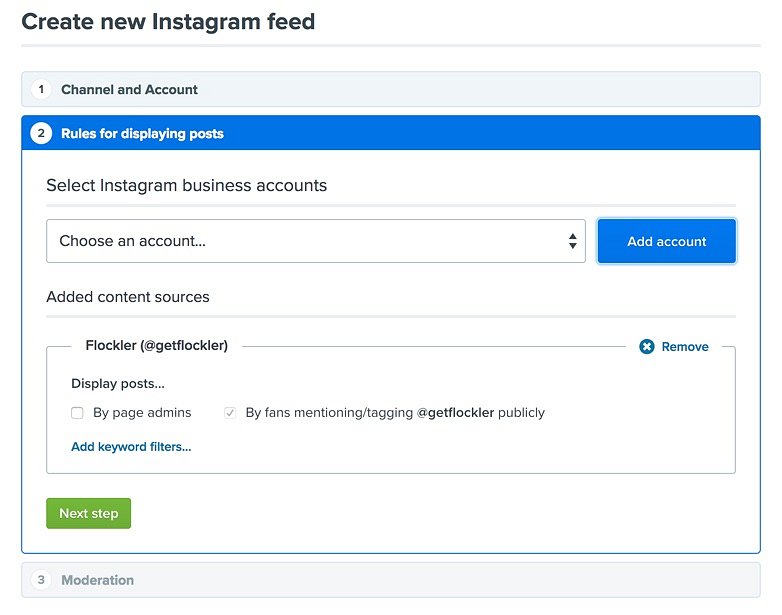Expand the Channel and Account section
This screenshot has width=782, height=615.
pyautogui.click(x=391, y=89)
